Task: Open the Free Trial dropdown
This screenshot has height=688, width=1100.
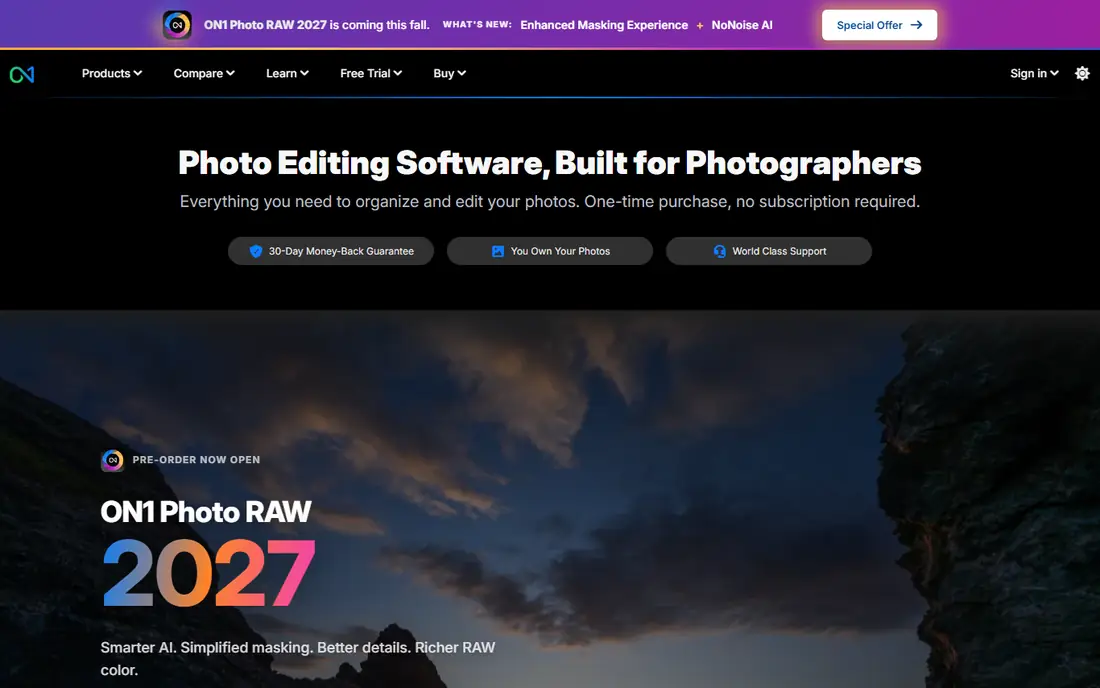Action: 370,73
